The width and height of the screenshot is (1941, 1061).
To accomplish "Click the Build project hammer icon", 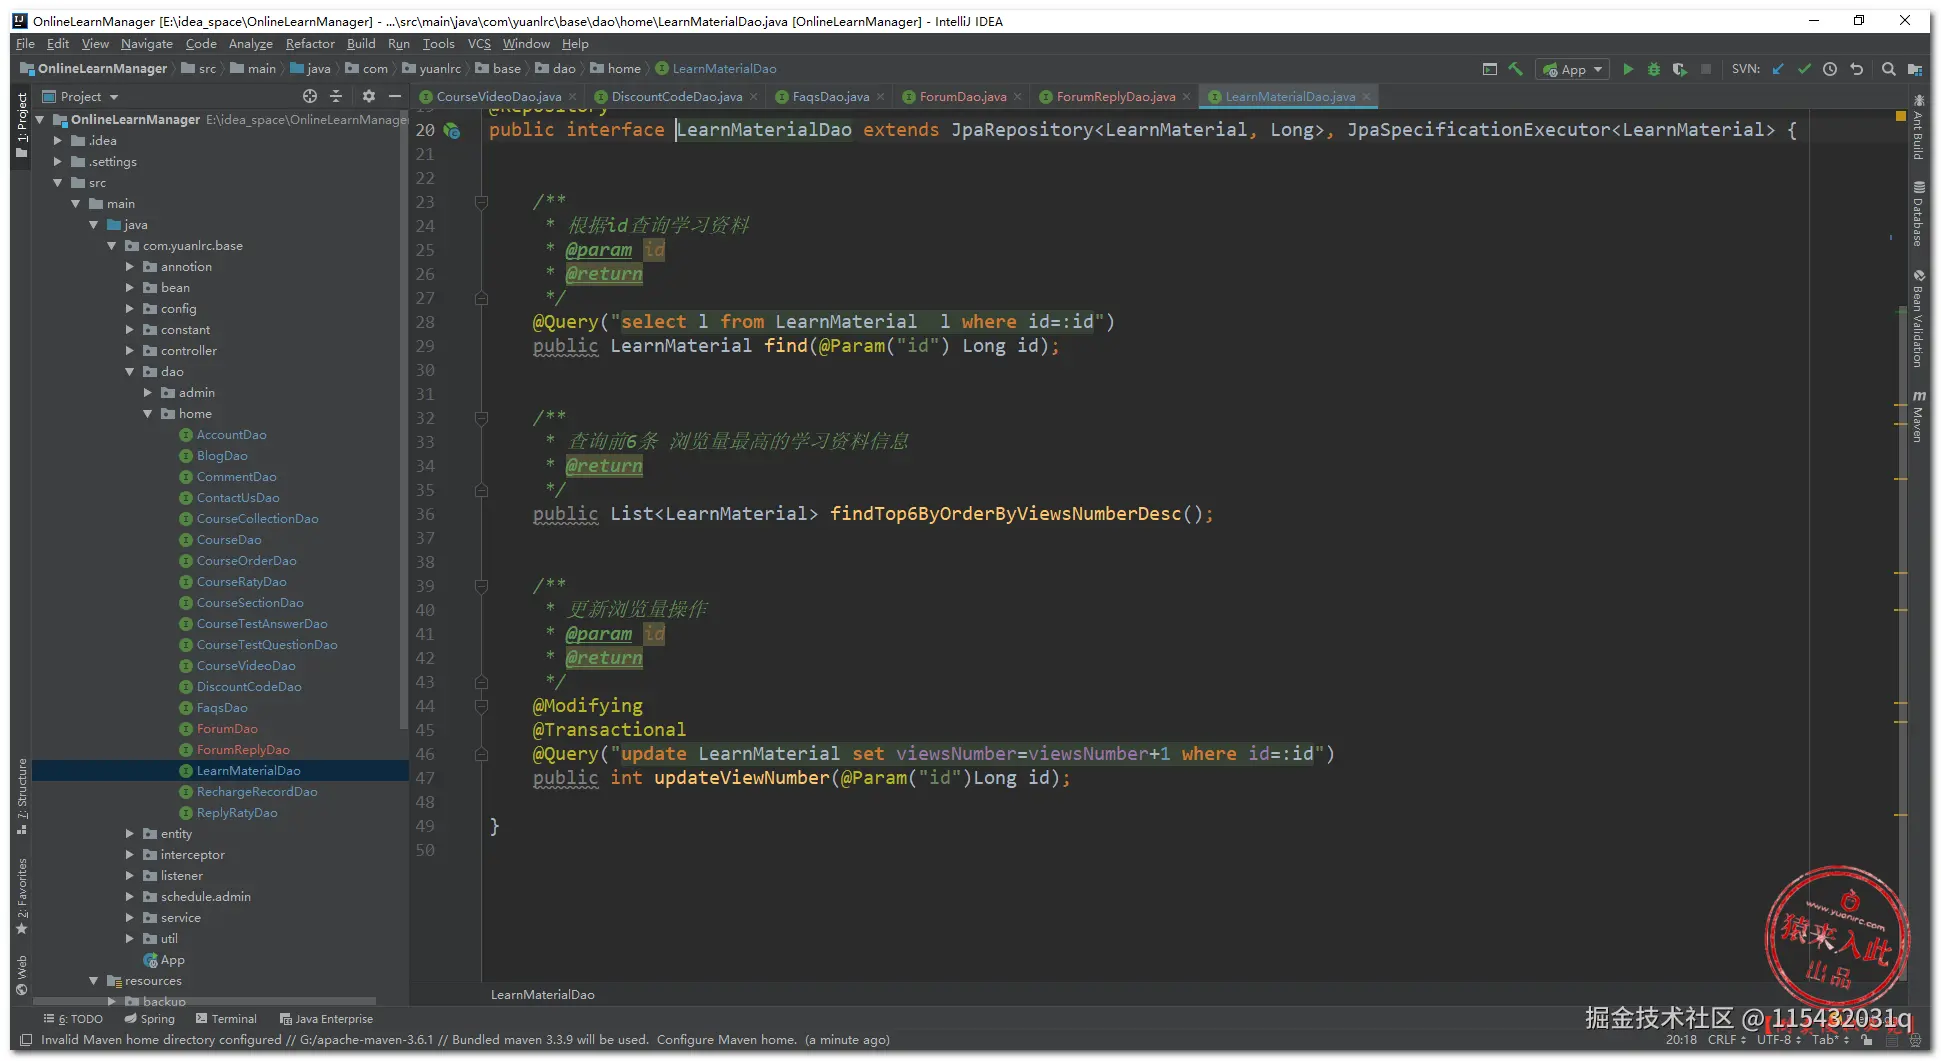I will pos(1516,69).
